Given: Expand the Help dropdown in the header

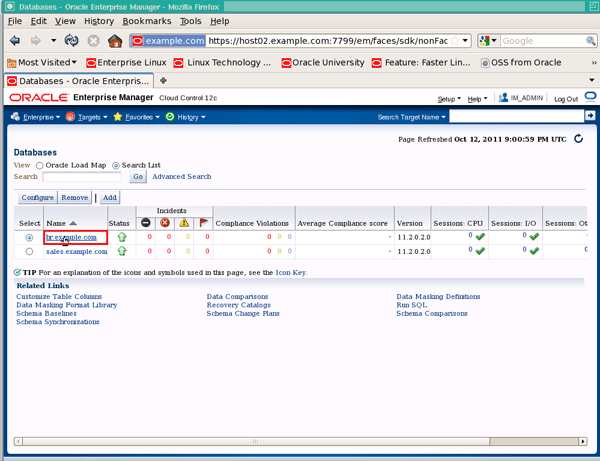Looking at the screenshot, I should [477, 99].
